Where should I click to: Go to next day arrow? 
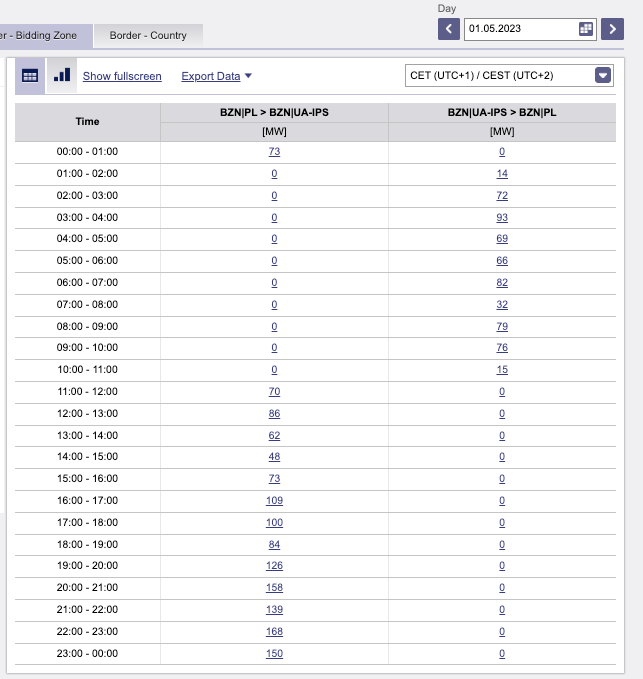click(612, 29)
